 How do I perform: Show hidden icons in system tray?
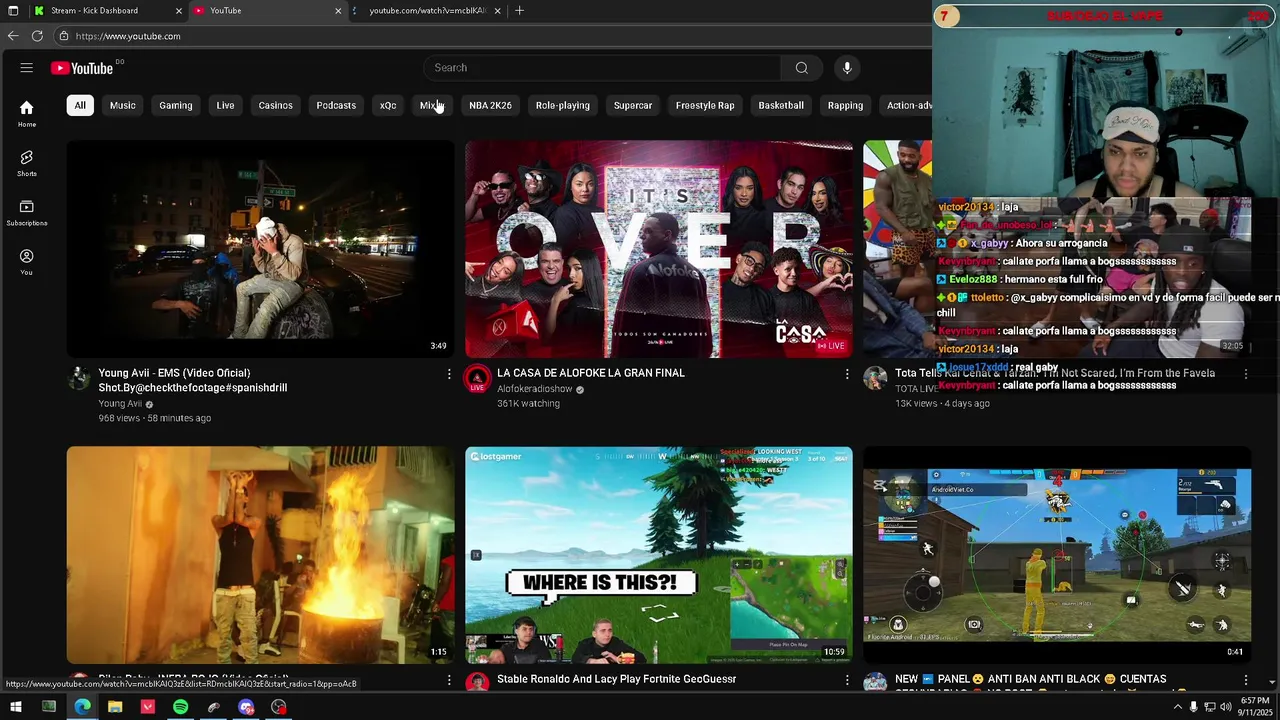tap(1177, 707)
